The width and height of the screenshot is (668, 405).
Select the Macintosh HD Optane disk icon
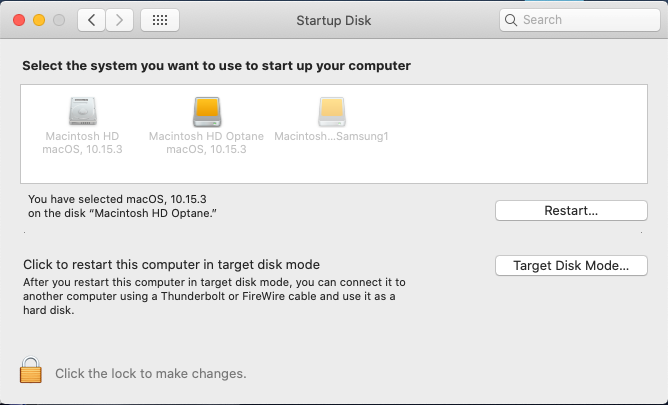tap(207, 112)
